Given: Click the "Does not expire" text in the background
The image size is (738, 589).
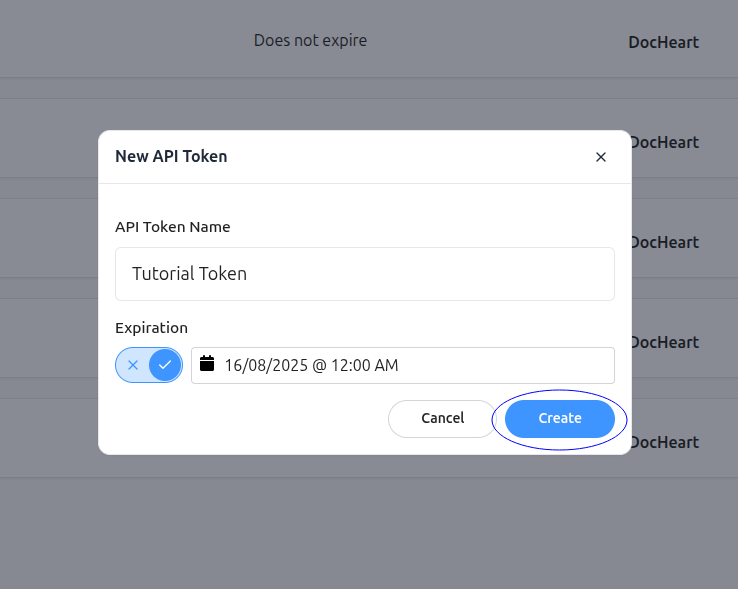Looking at the screenshot, I should [x=310, y=41].
